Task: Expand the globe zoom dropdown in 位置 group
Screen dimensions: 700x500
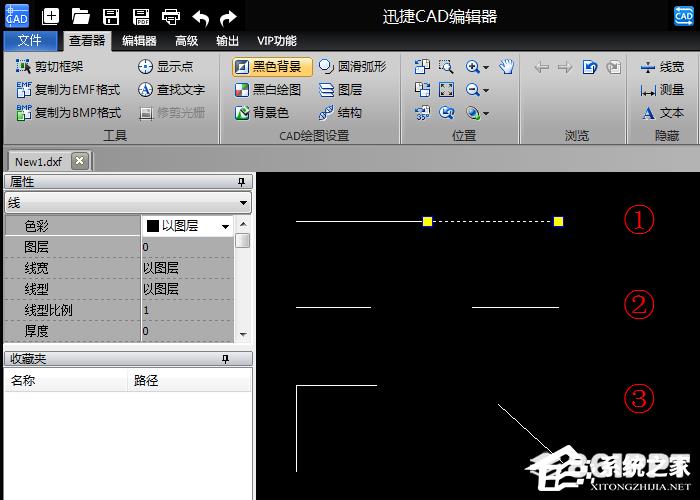Action: click(x=486, y=113)
